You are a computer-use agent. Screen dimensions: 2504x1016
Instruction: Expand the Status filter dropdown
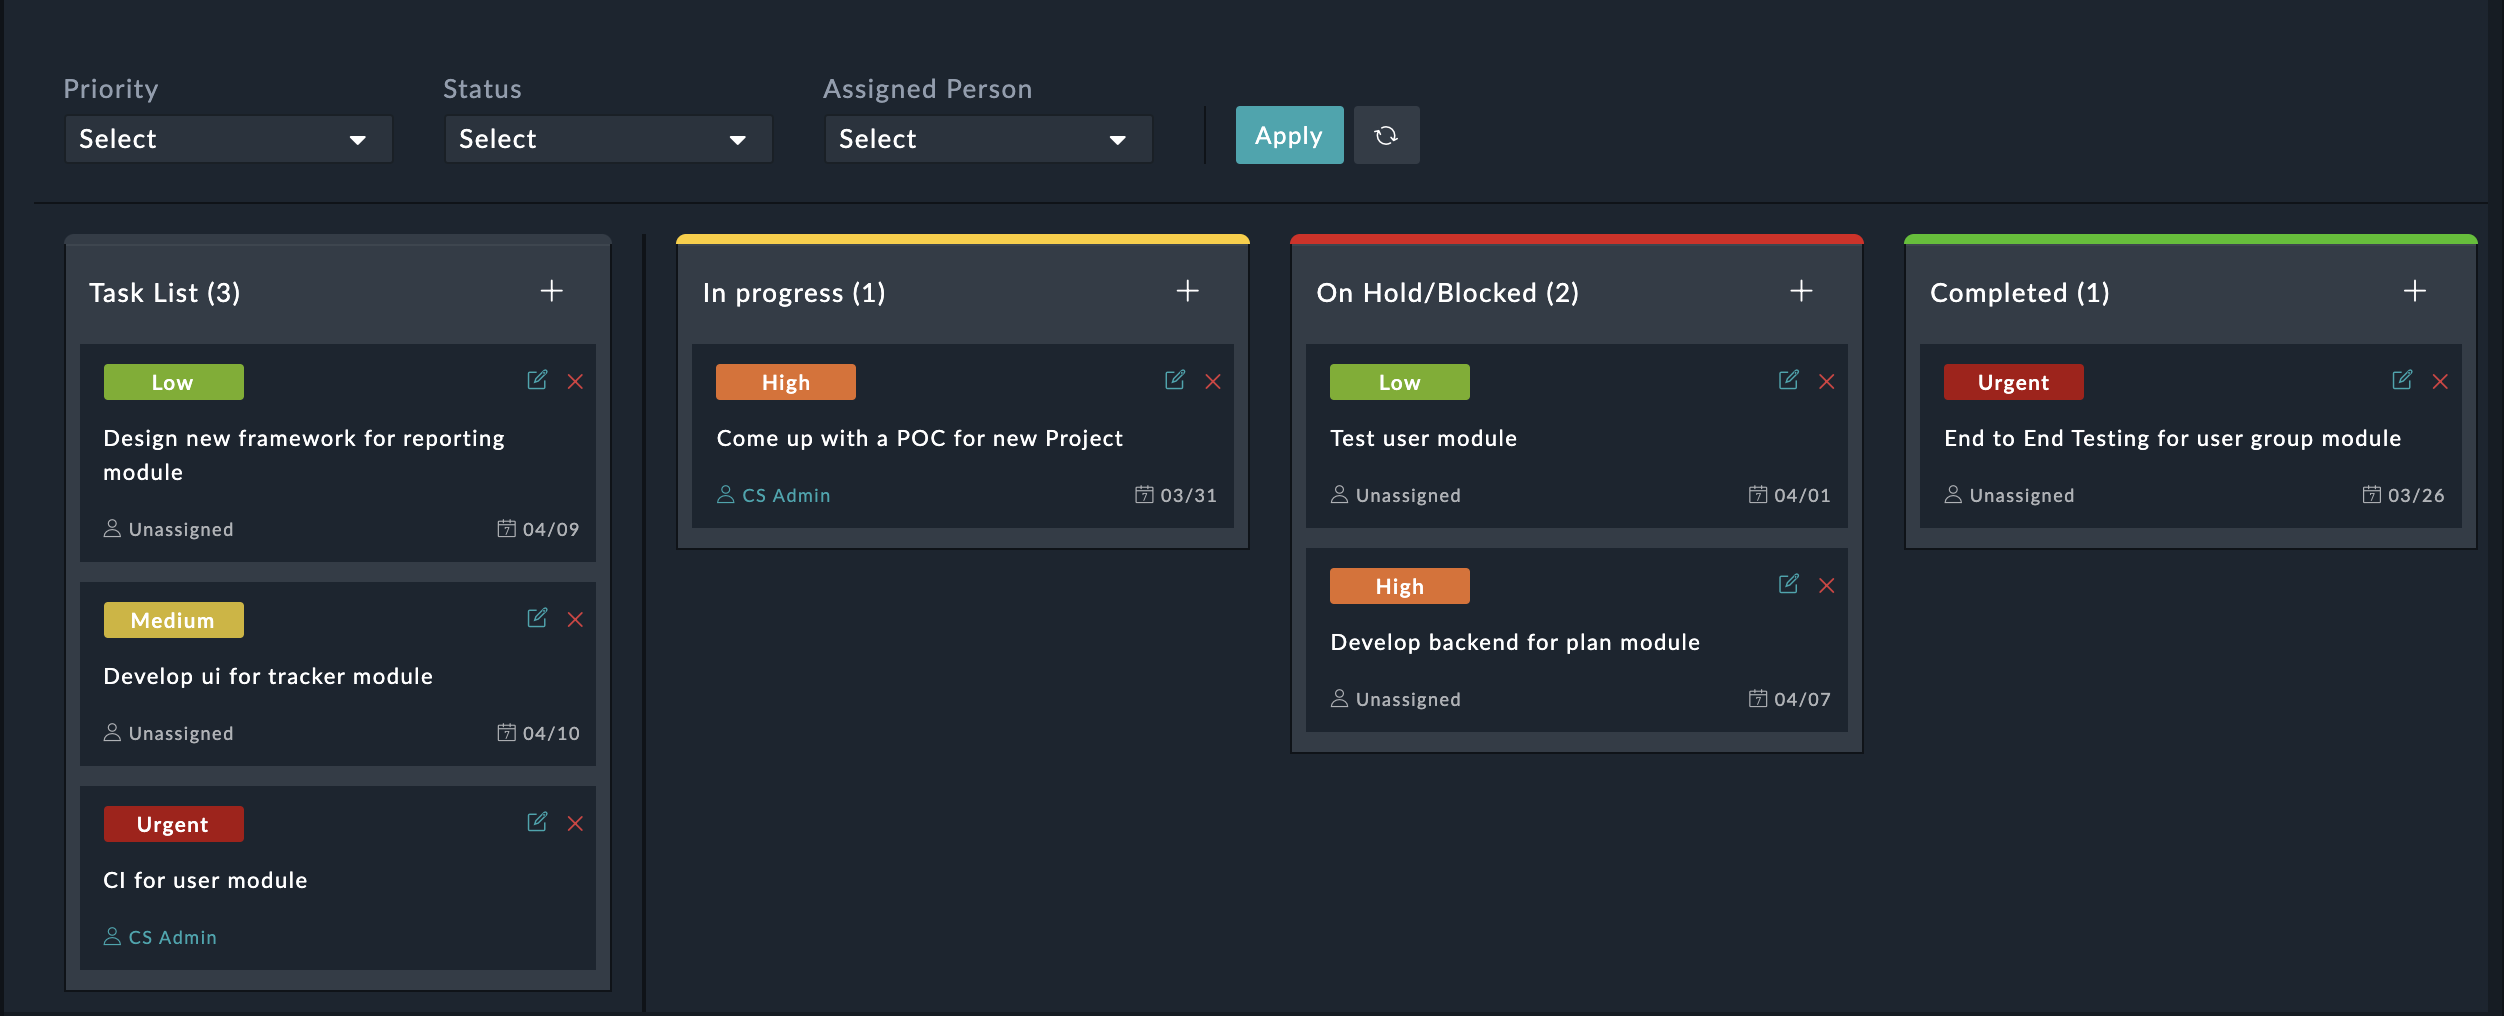click(608, 139)
